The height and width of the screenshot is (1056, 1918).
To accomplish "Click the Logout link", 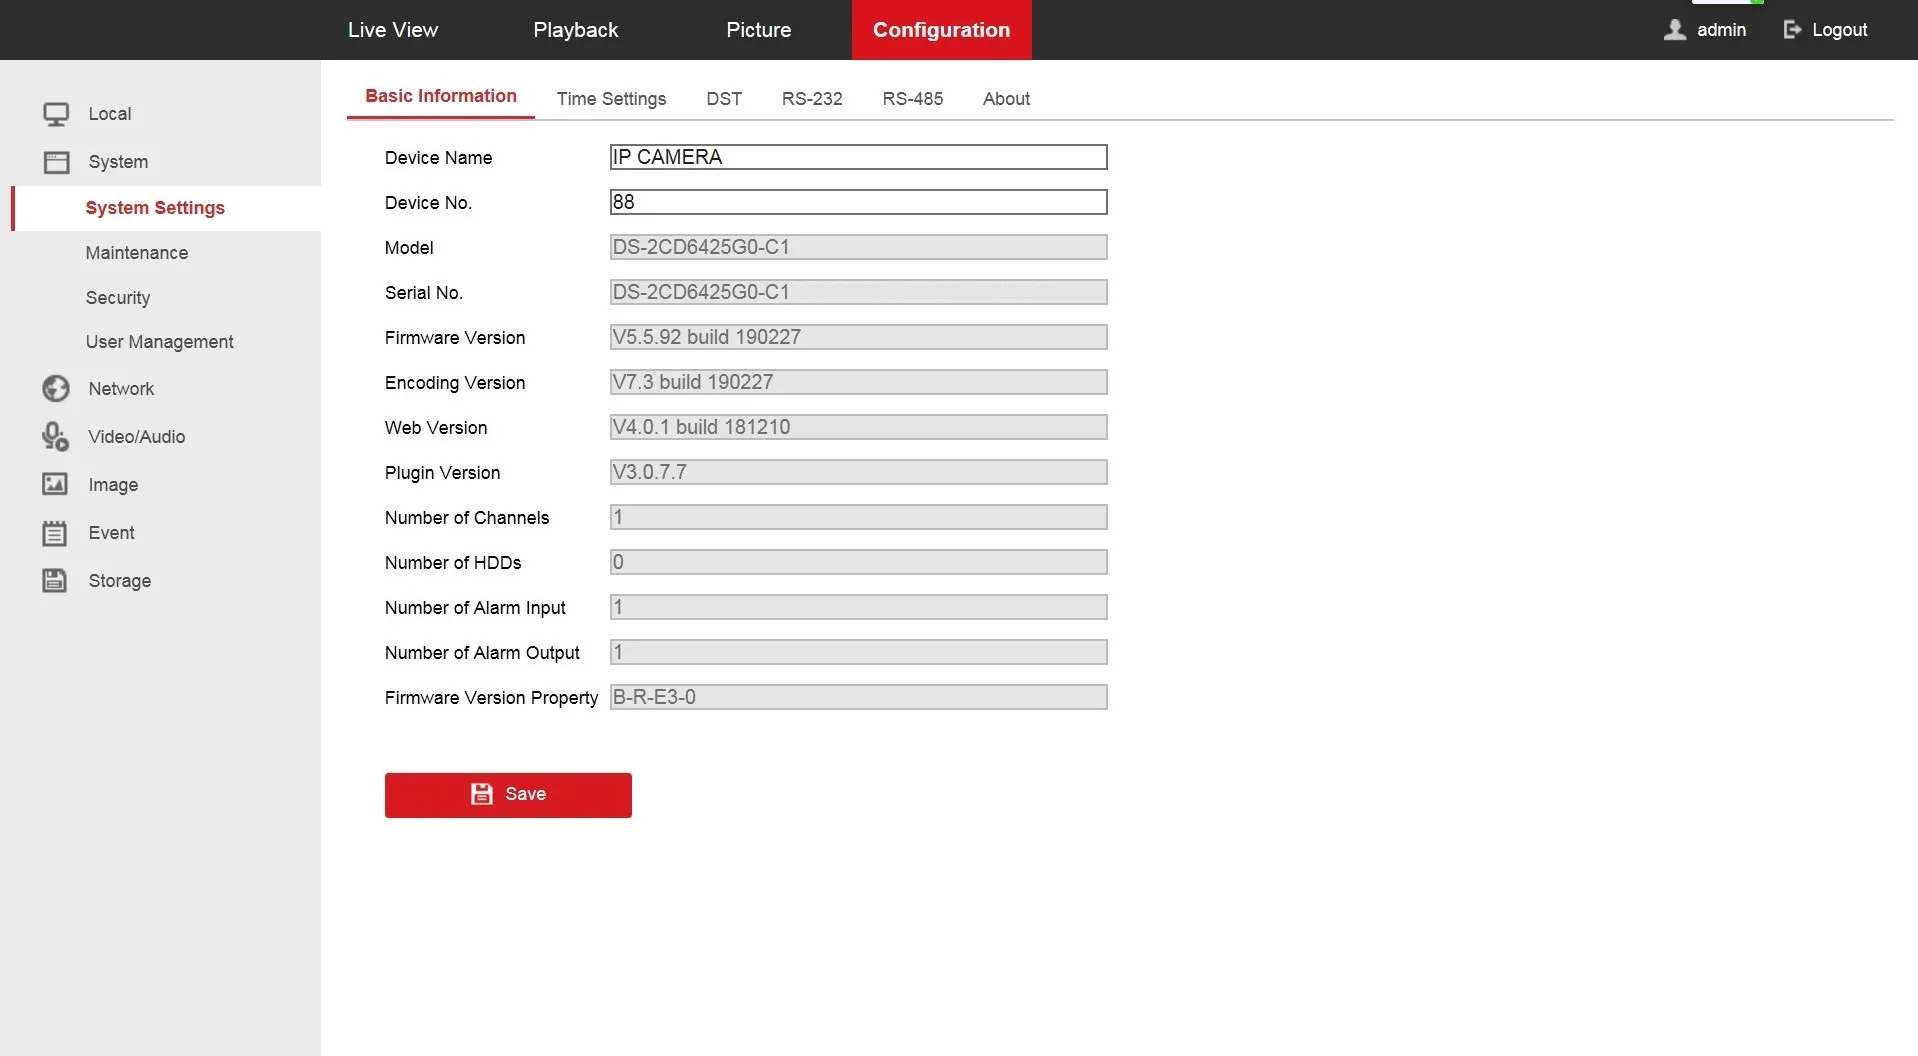I will [1840, 30].
